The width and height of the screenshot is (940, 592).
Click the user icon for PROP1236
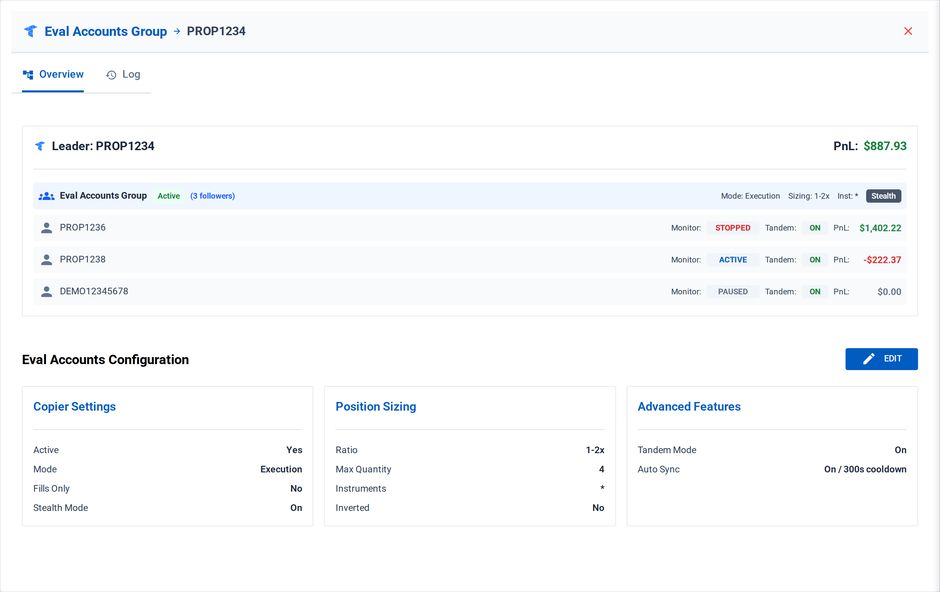tap(46, 228)
